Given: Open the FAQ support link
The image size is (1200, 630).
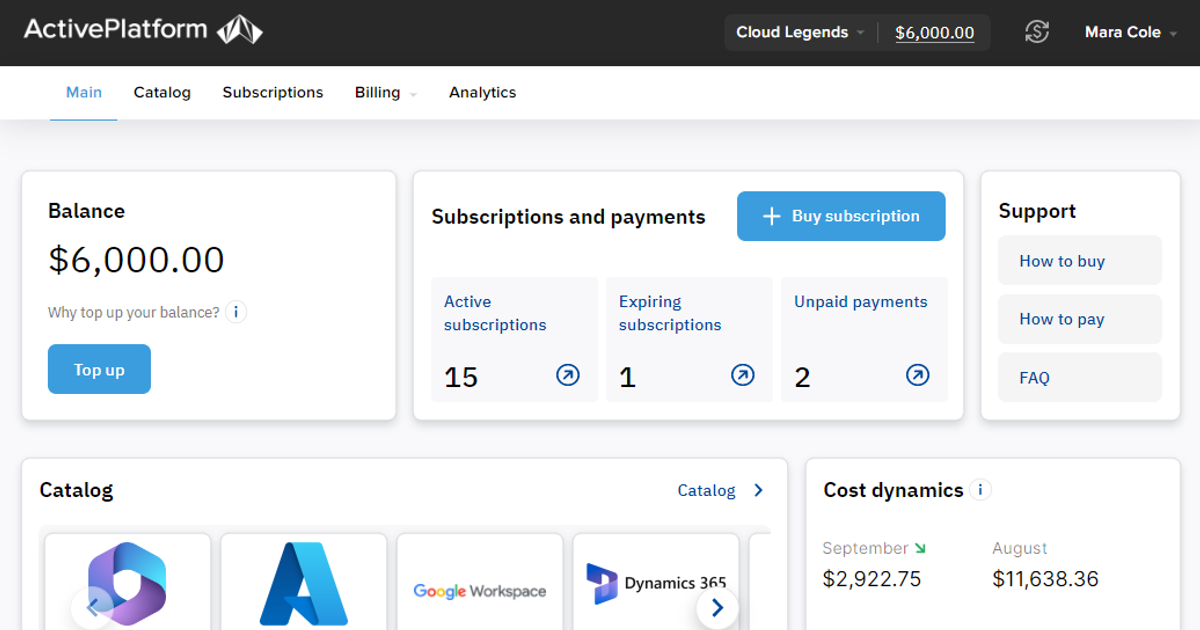Looking at the screenshot, I should coord(1033,377).
